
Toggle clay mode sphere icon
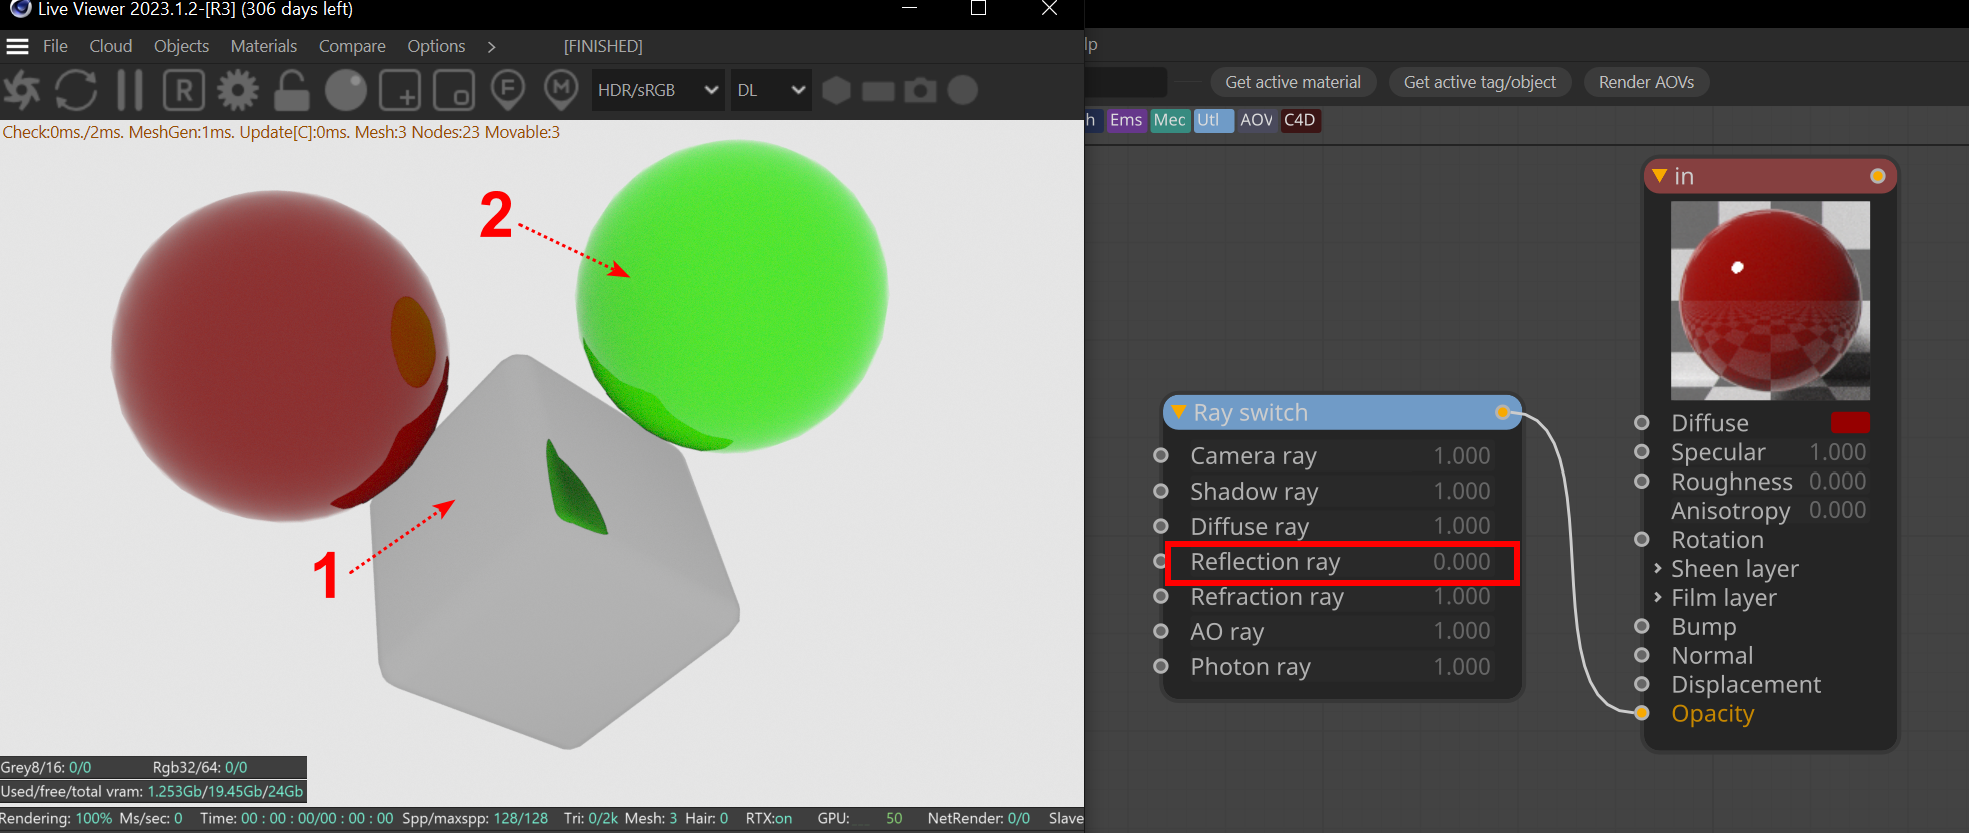pyautogui.click(x=346, y=90)
